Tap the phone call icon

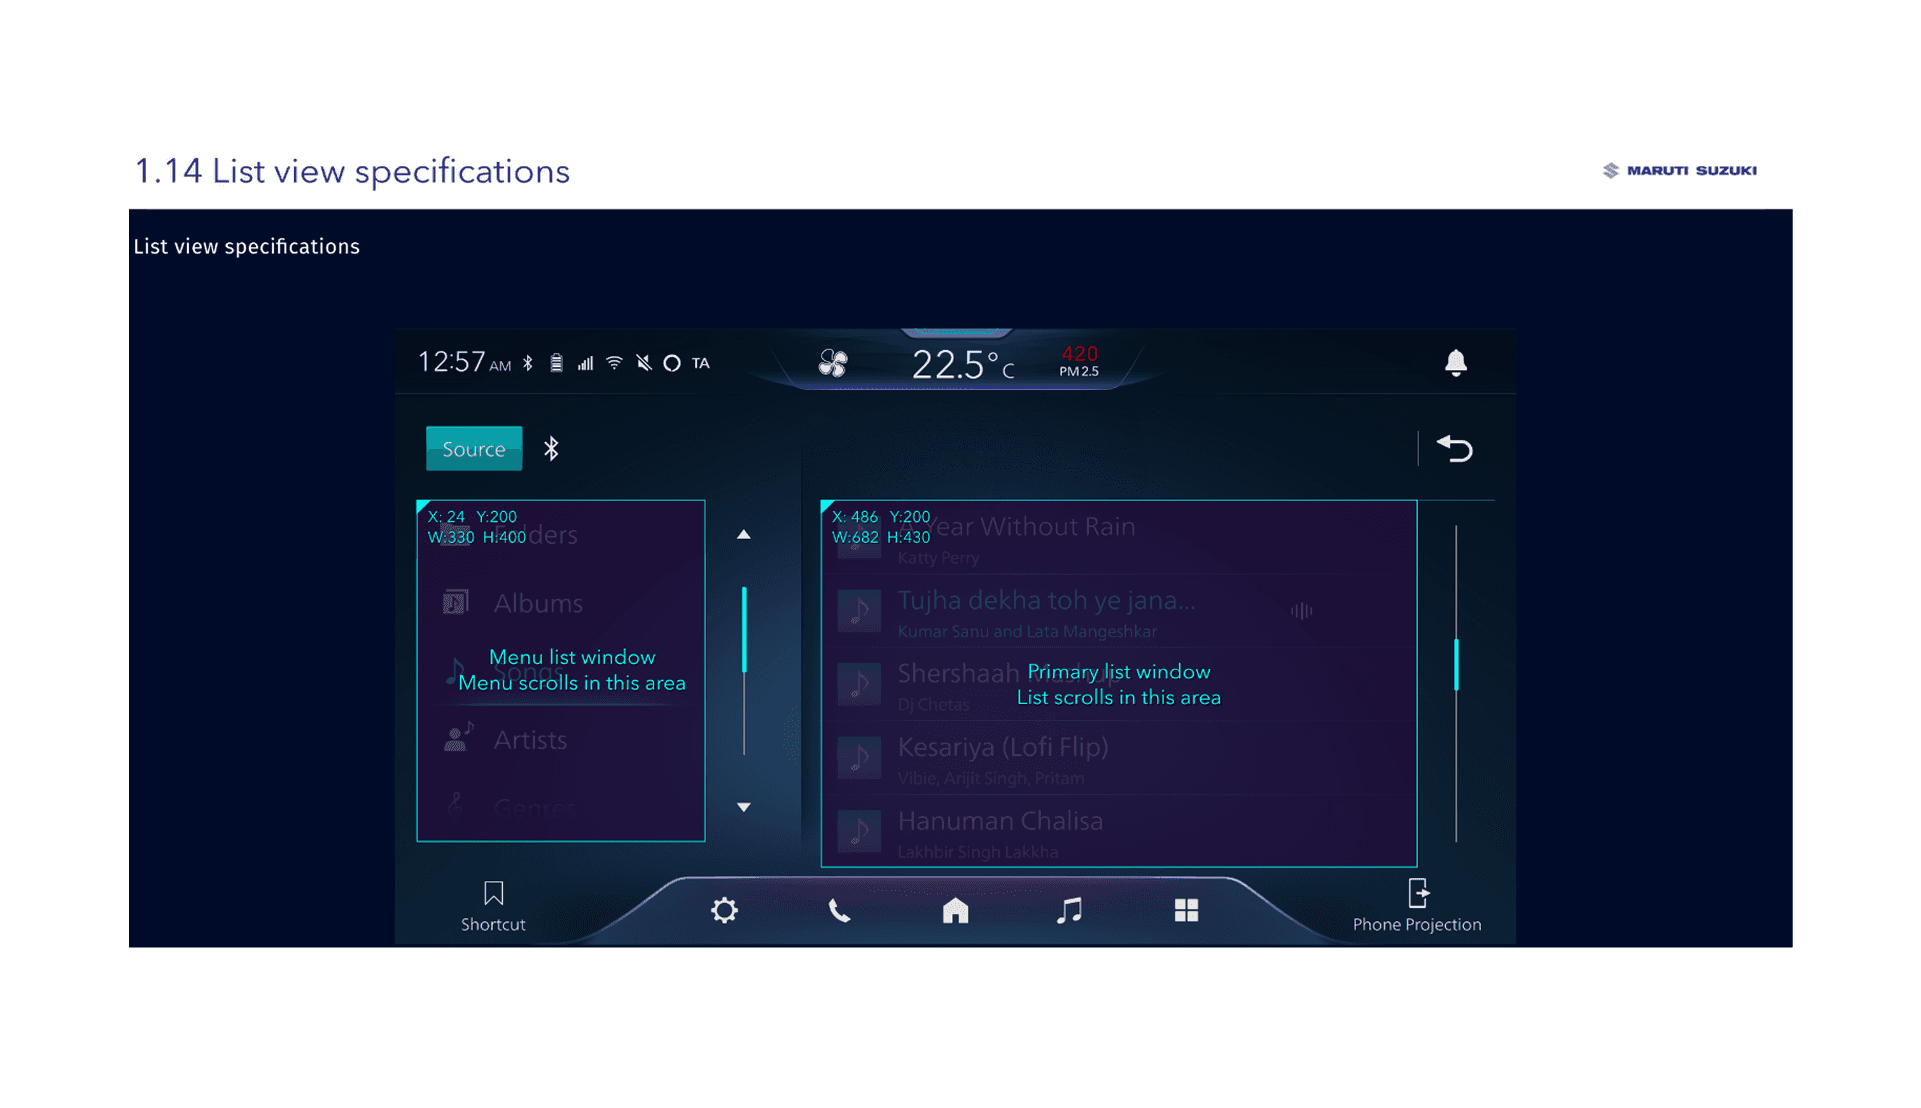click(839, 910)
